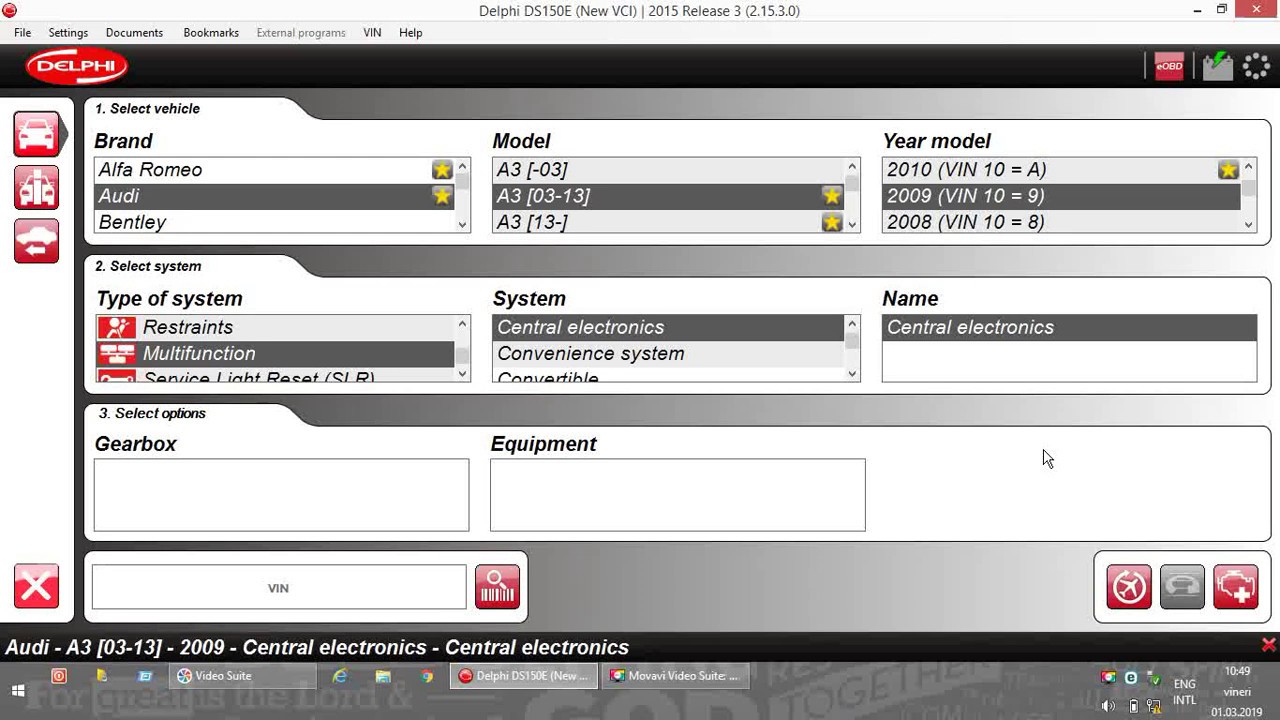The image size is (1280, 720).
Task: Open the Help menu
Action: (x=410, y=32)
